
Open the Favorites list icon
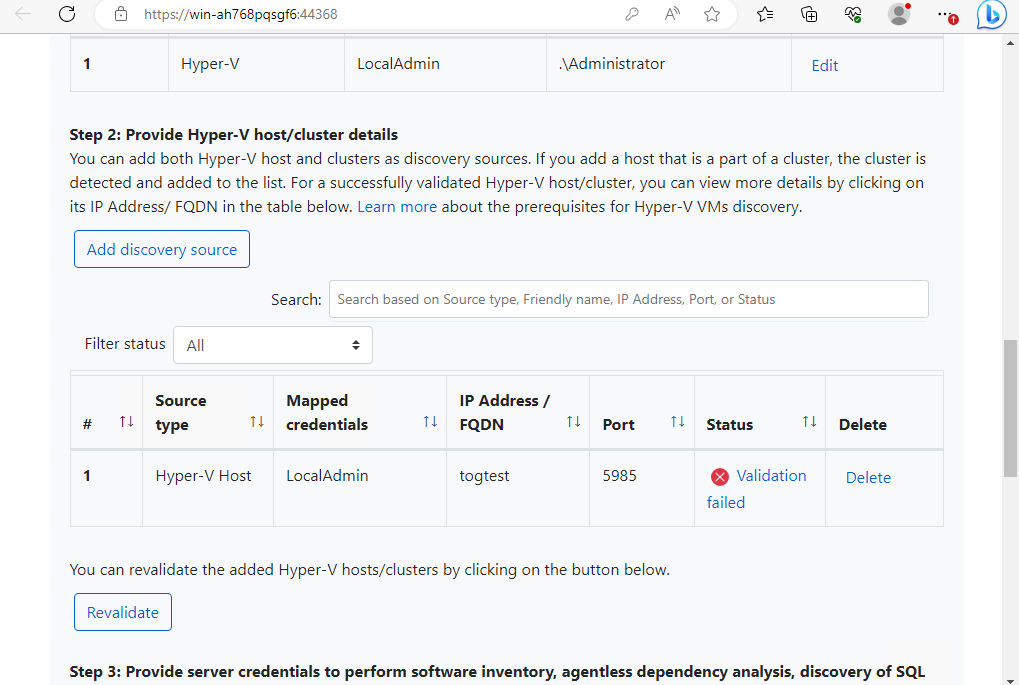tap(765, 14)
